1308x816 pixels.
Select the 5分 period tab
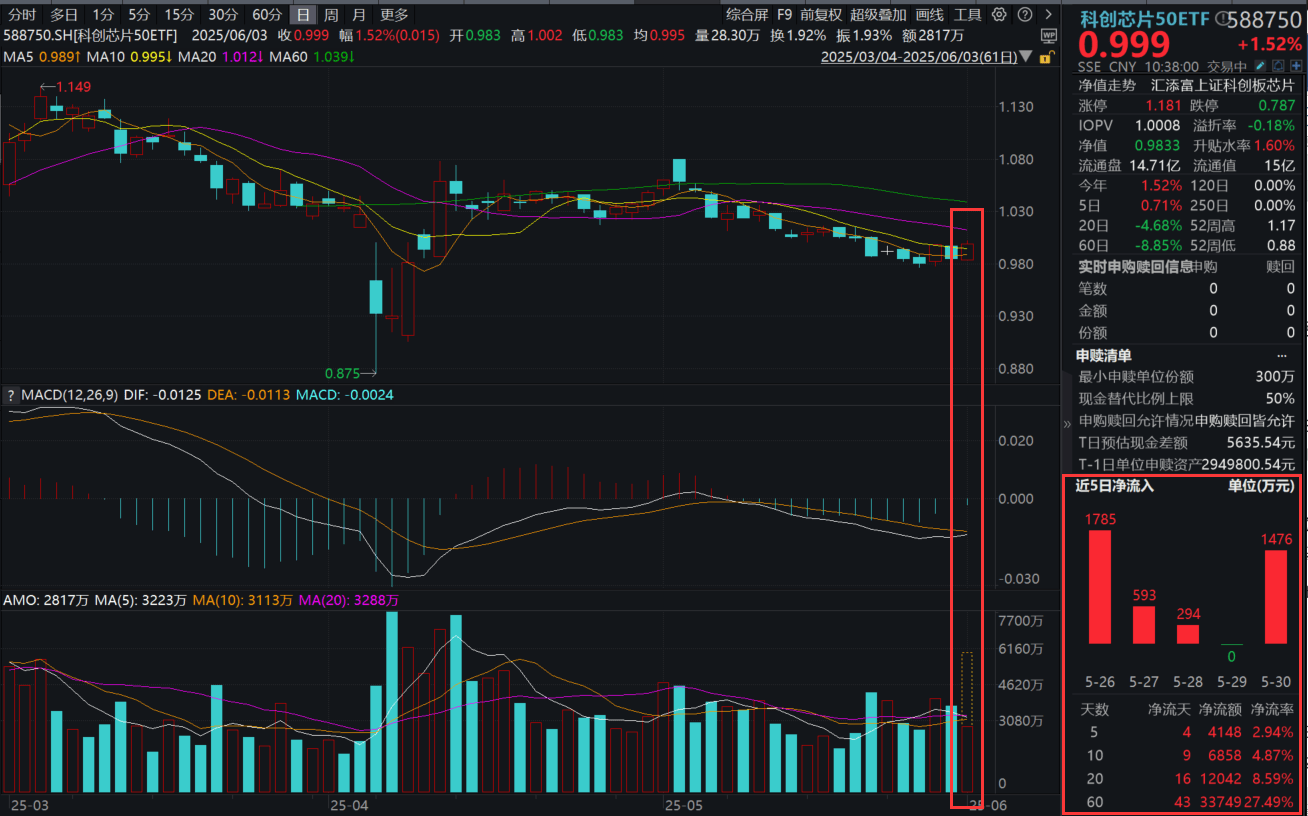139,15
